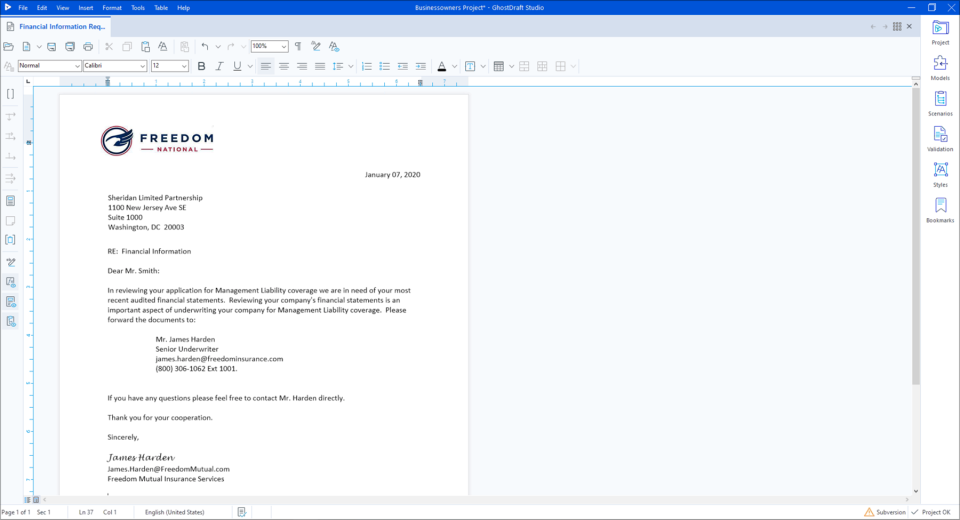Screen dimensions: 960x520
Task: Click the date January 07, 2020
Action: tap(392, 175)
